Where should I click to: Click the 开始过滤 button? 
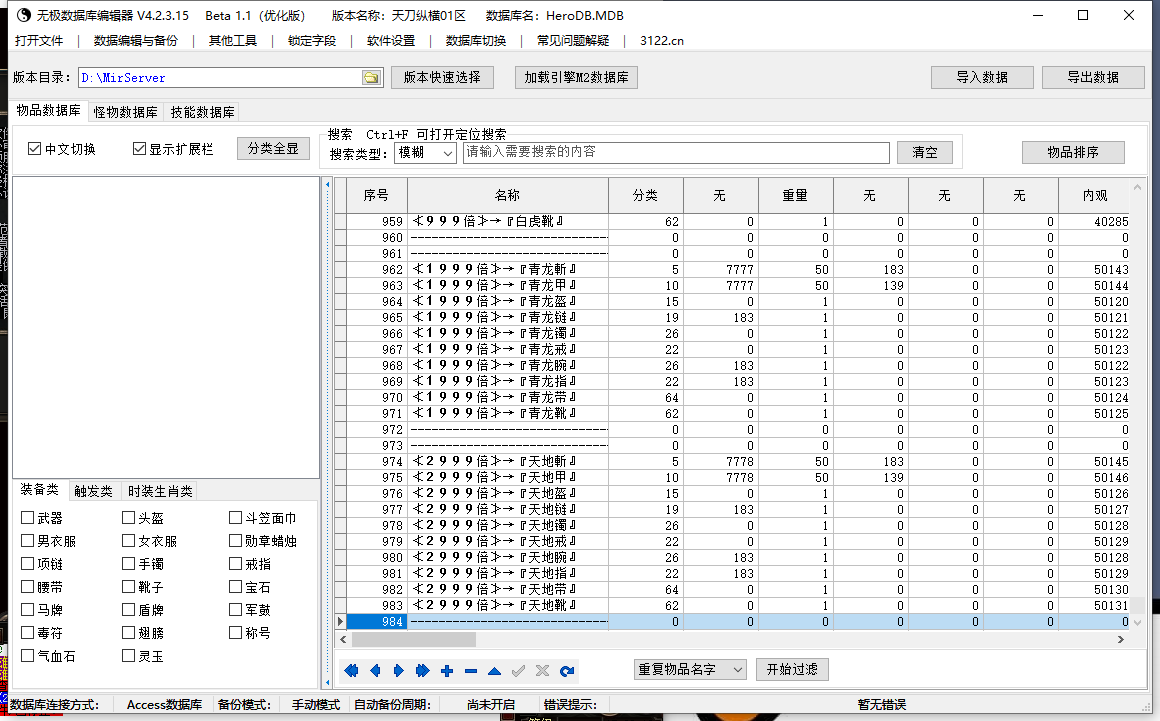point(792,669)
